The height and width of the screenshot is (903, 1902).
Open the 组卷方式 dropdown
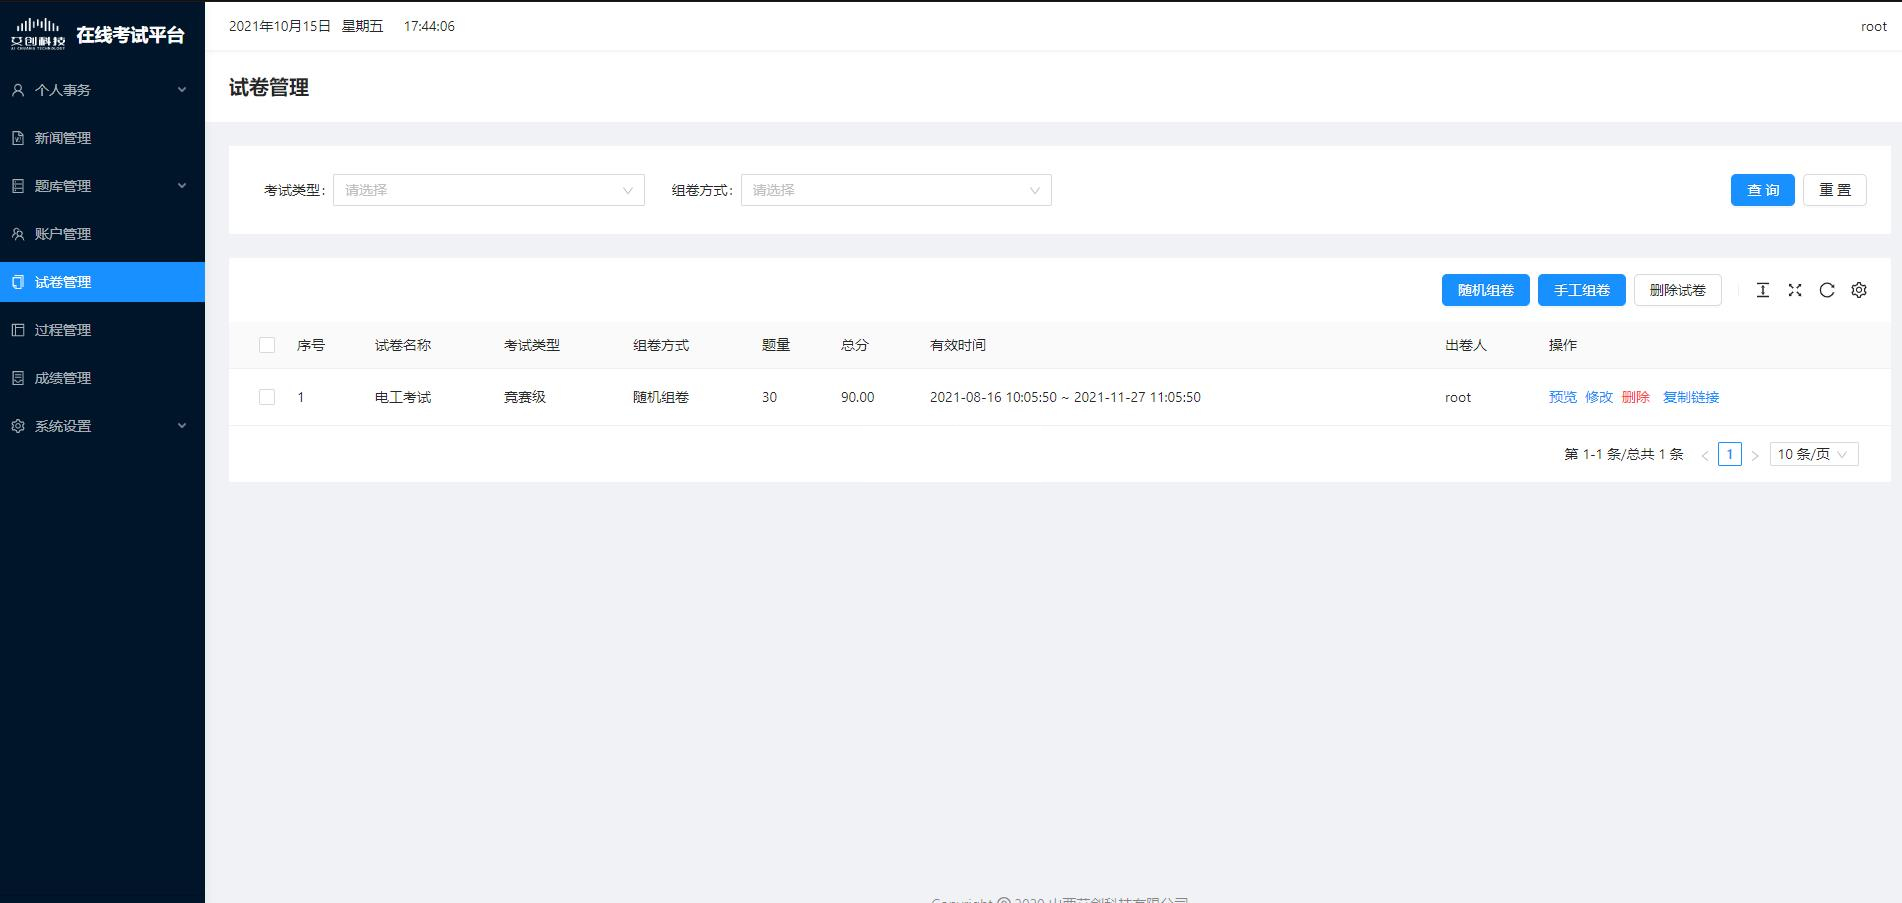(x=896, y=190)
